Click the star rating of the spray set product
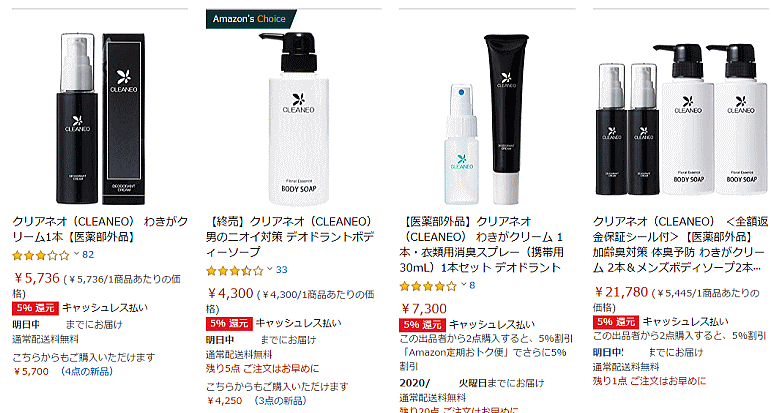 tap(428, 286)
